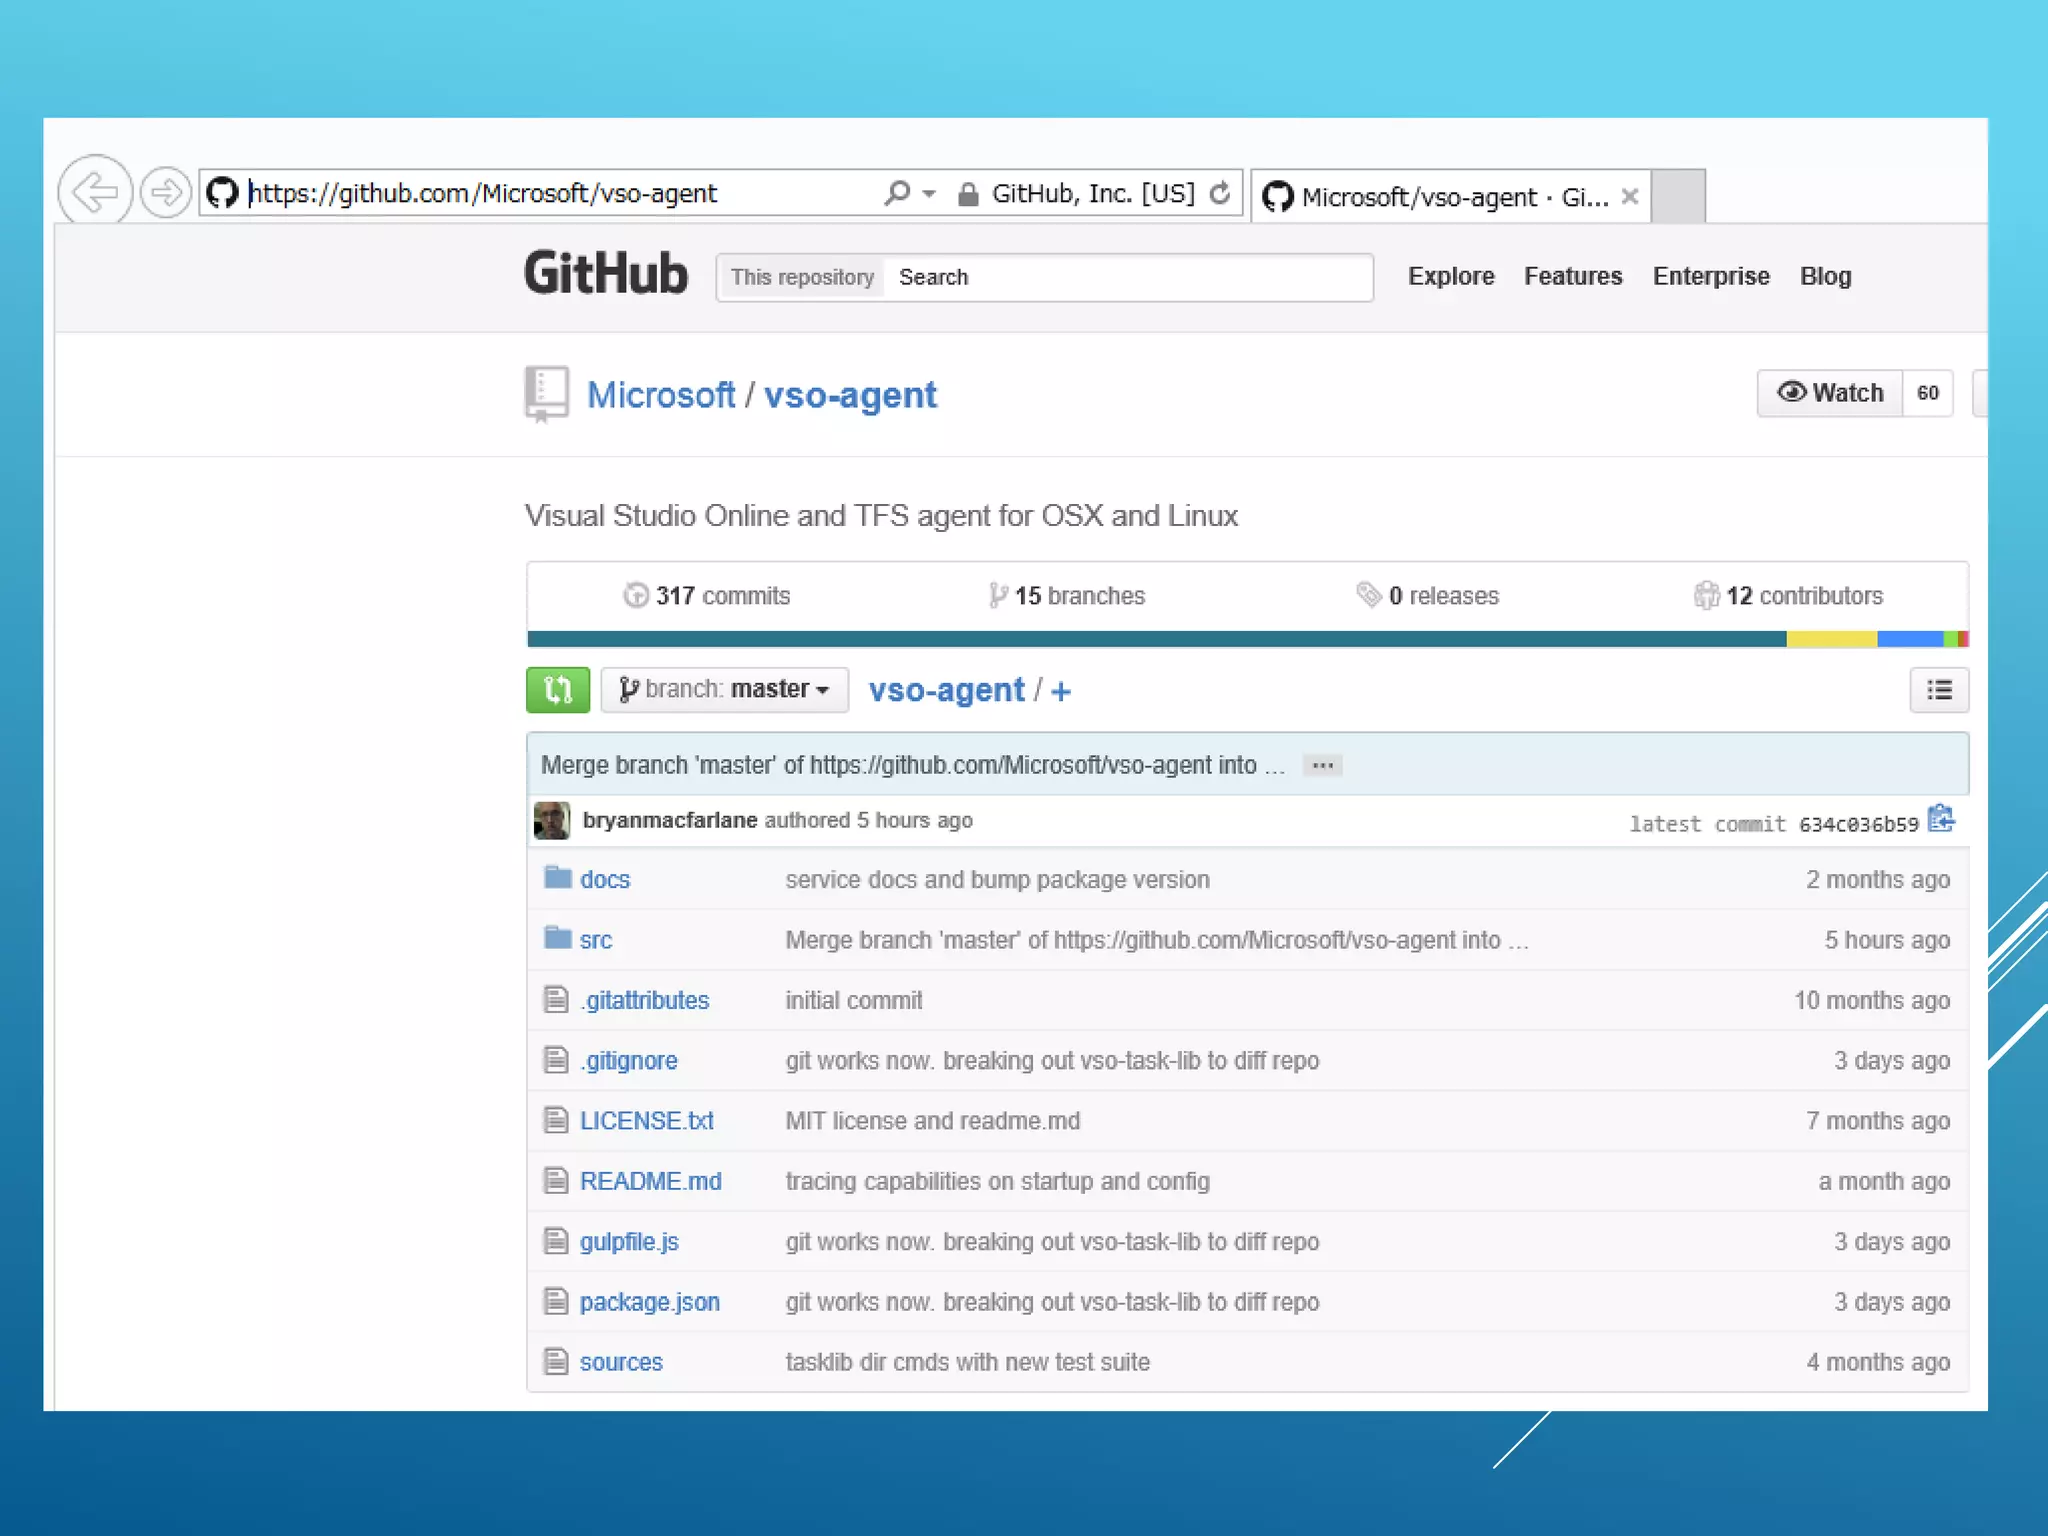The width and height of the screenshot is (2048, 1536).
Task: Click the page refresh icon in address bar
Action: point(1220,193)
